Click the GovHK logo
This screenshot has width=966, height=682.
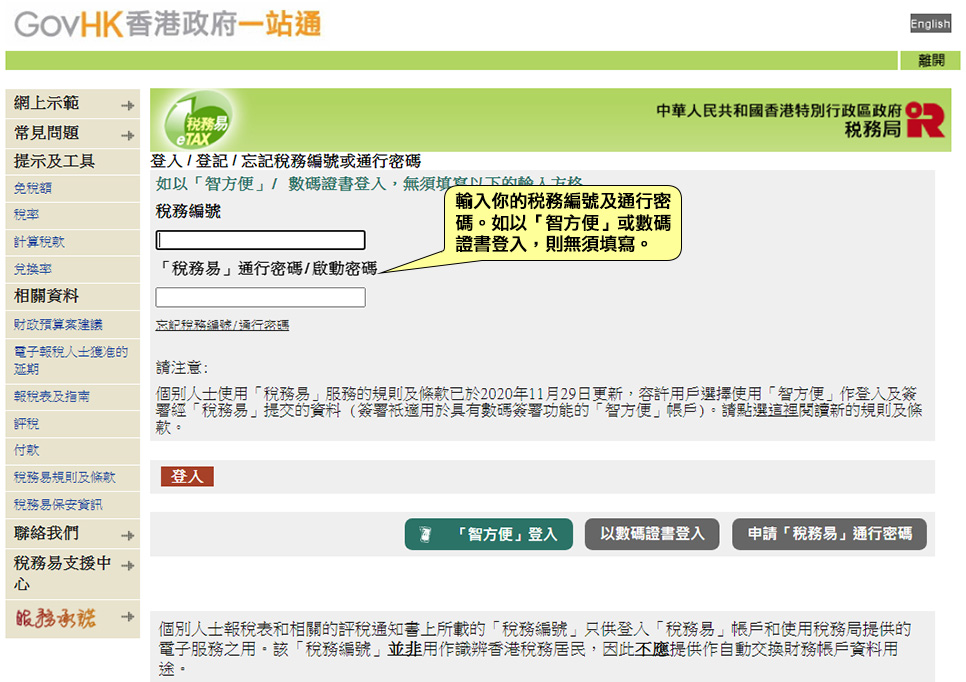(x=168, y=25)
